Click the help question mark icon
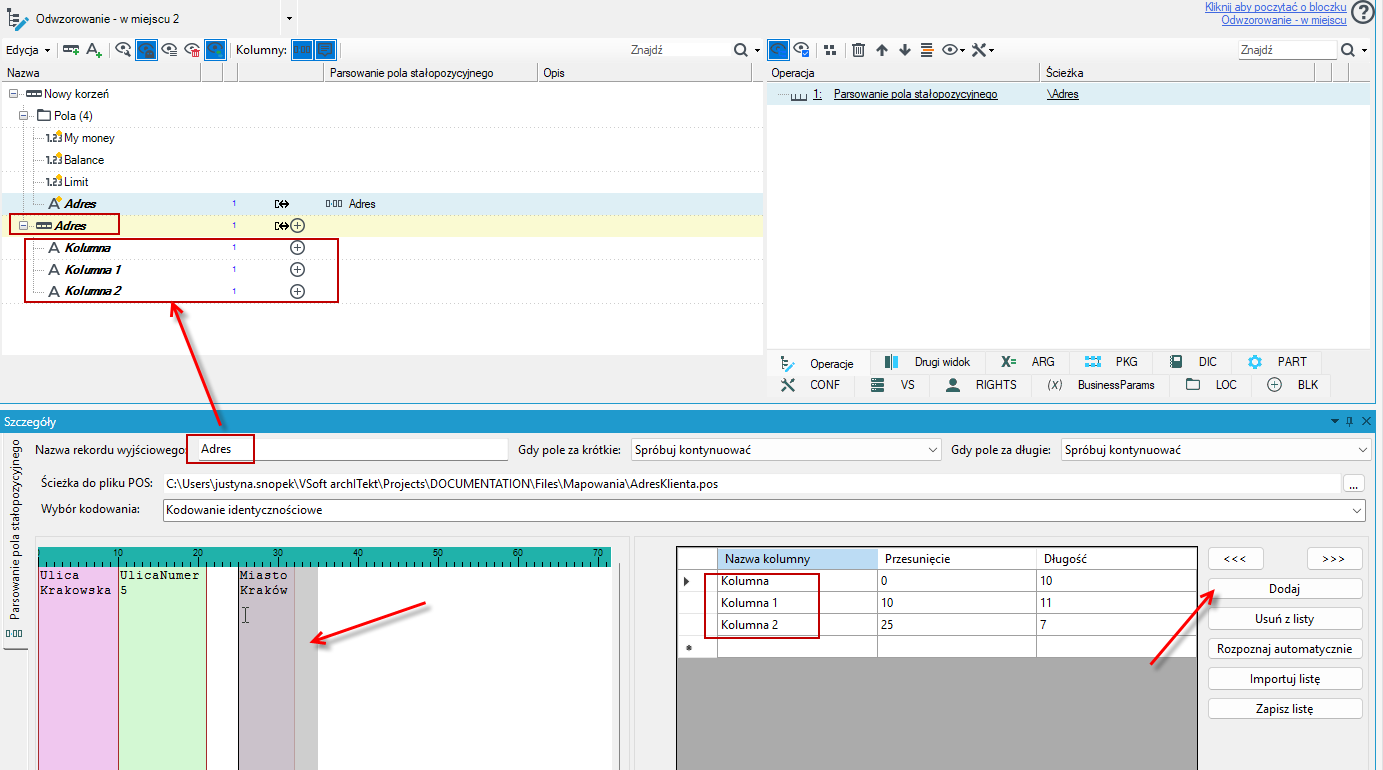 coord(1363,12)
